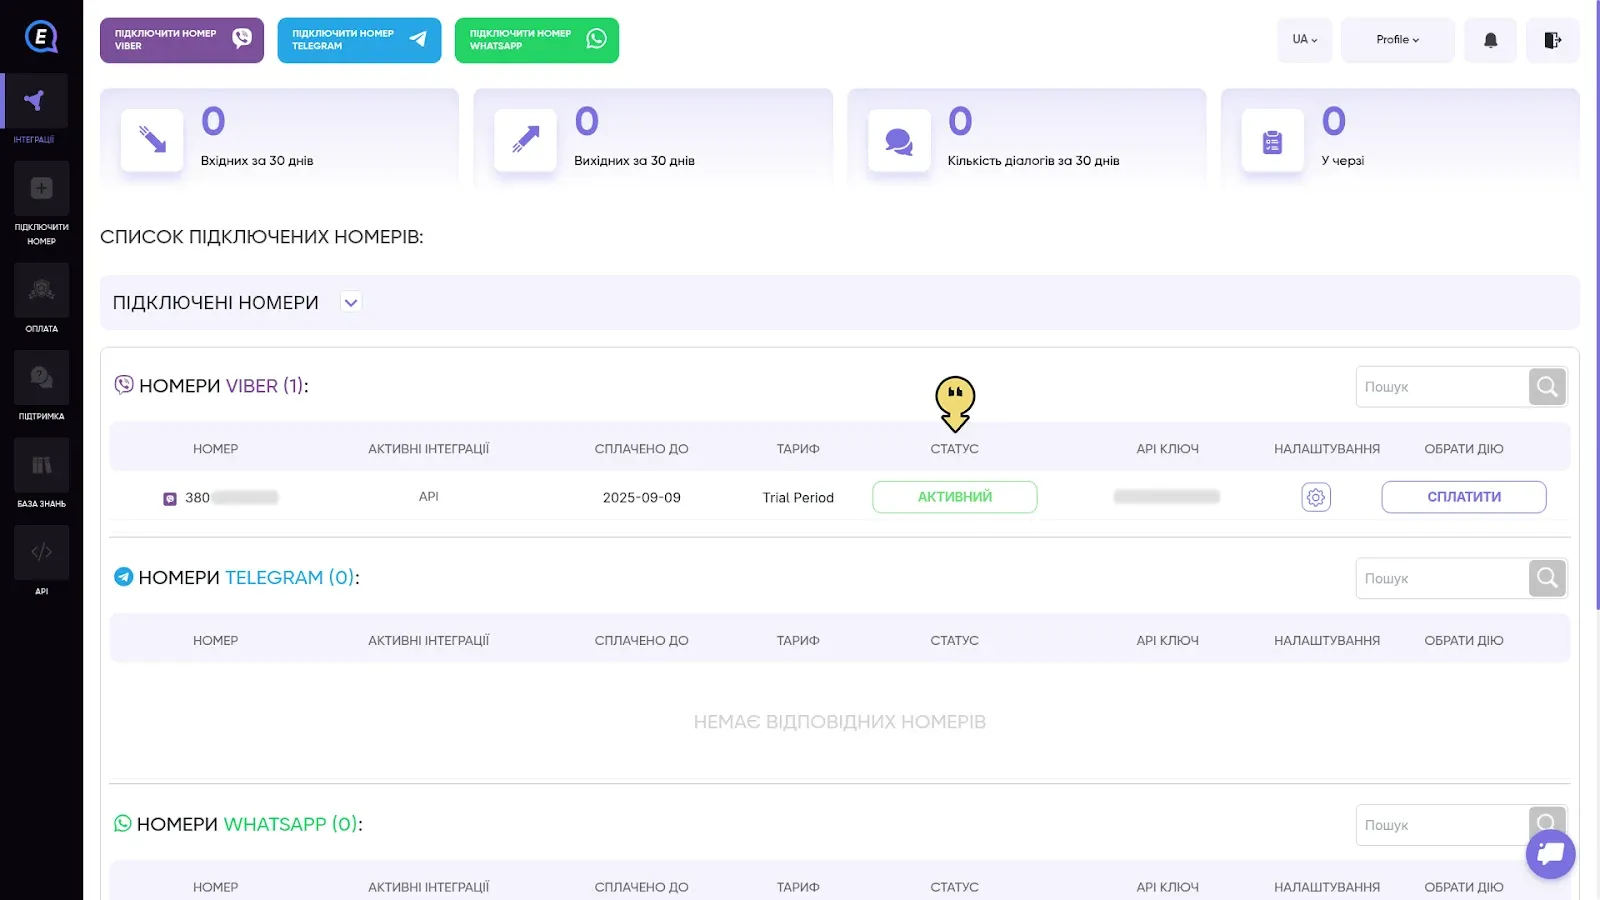The width and height of the screenshot is (1600, 900).
Task: Open the Підключити номер sidebar icon
Action: (41, 188)
